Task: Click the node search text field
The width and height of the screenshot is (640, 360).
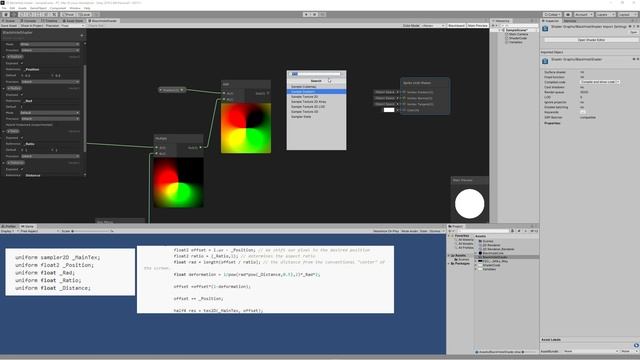Action: point(316,74)
